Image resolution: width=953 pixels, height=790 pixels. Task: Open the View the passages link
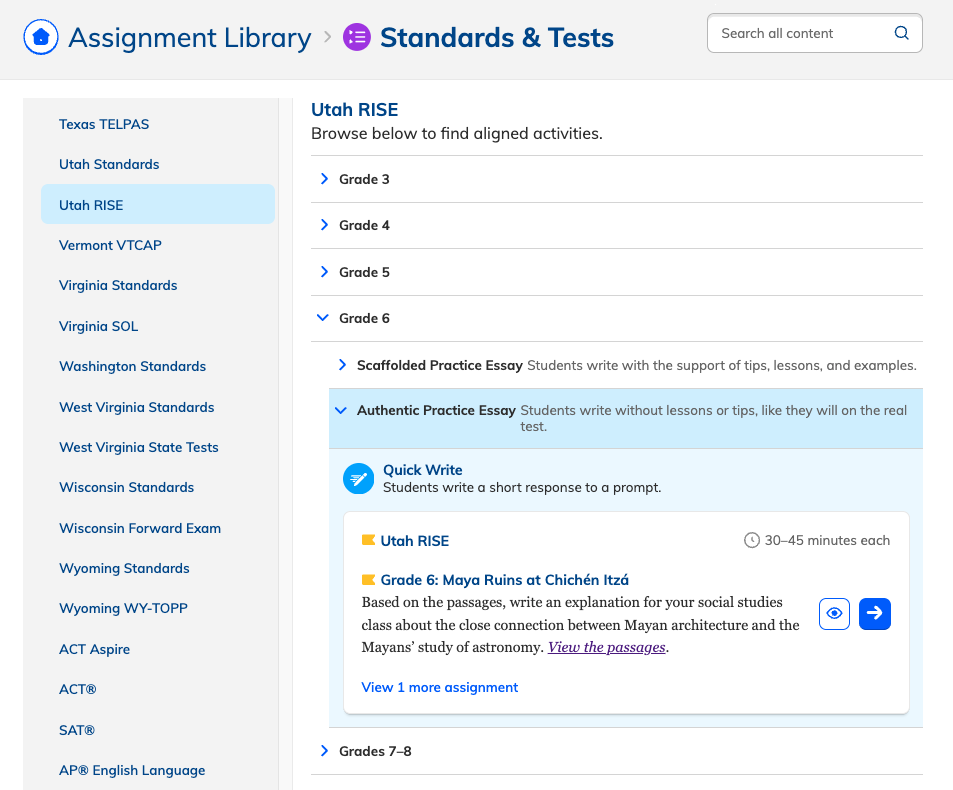607,647
